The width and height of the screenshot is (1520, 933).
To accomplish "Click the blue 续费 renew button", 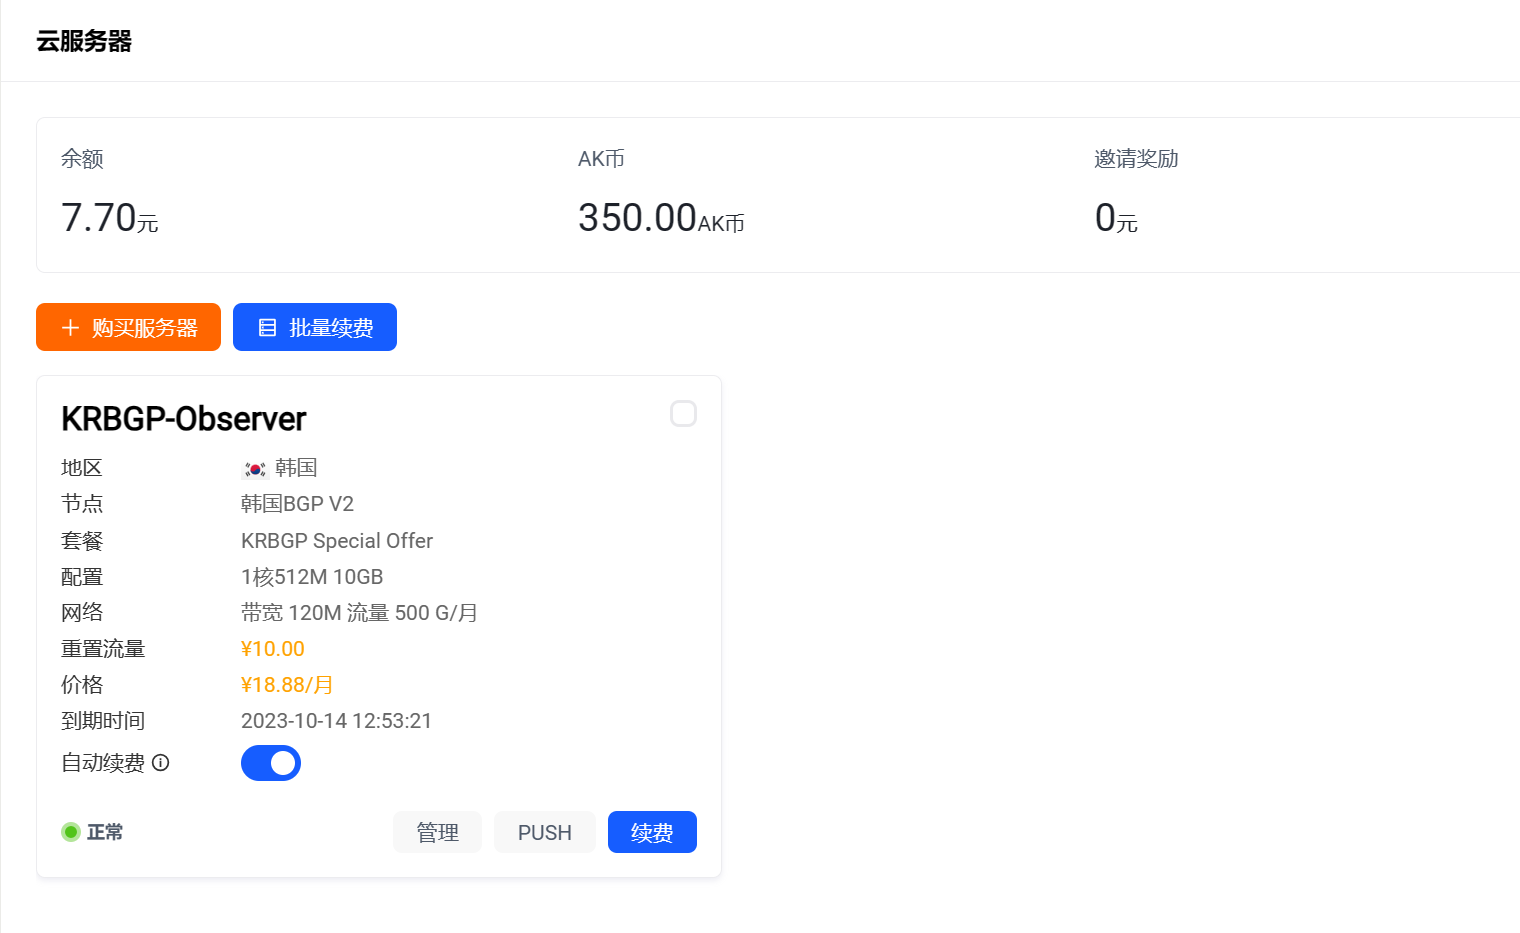I will pos(652,832).
